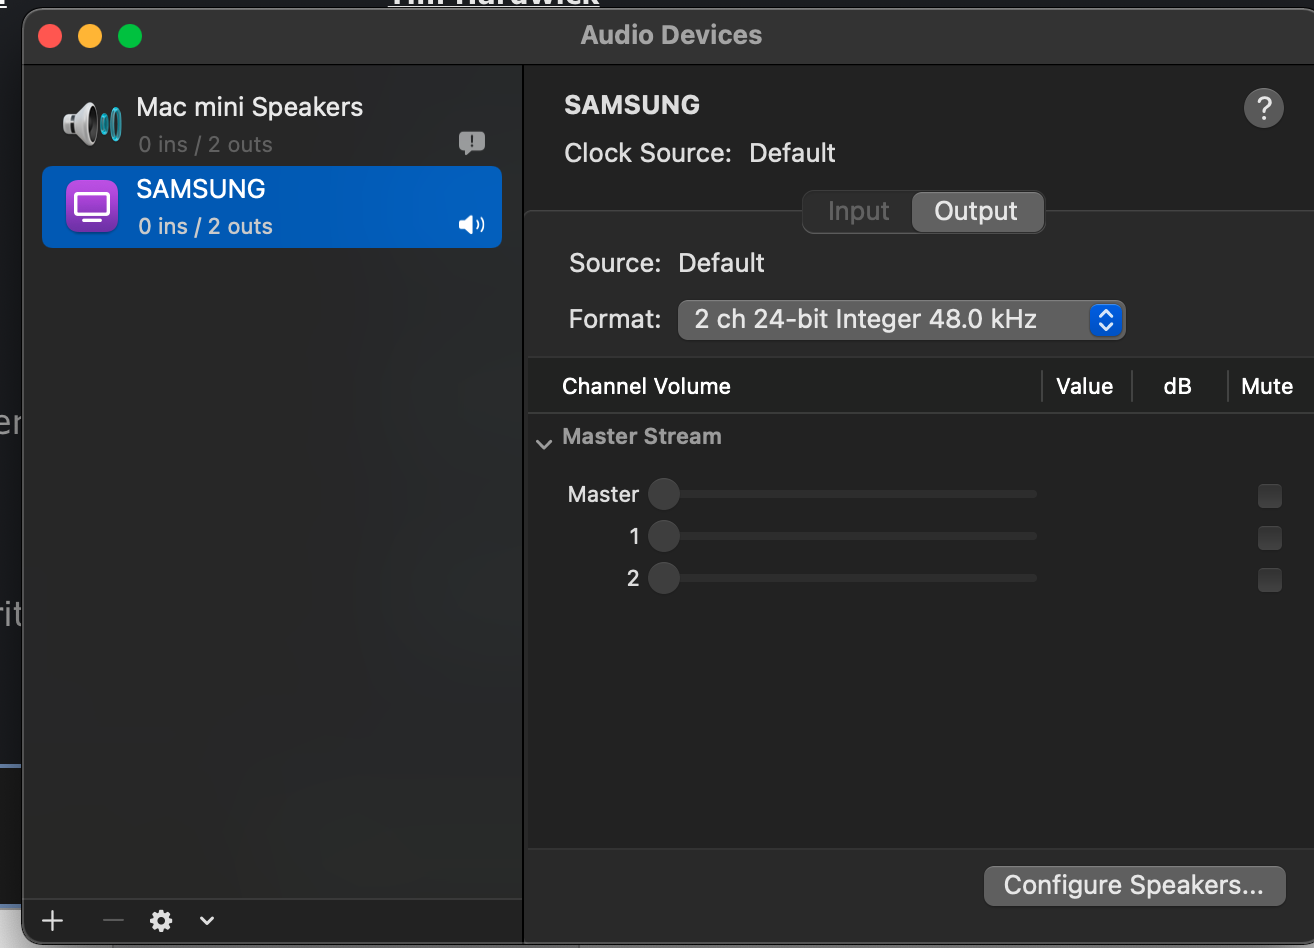Viewport: 1314px width, 948px height.
Task: Click the sound output speaker icon on SAMSUNG
Action: click(472, 225)
